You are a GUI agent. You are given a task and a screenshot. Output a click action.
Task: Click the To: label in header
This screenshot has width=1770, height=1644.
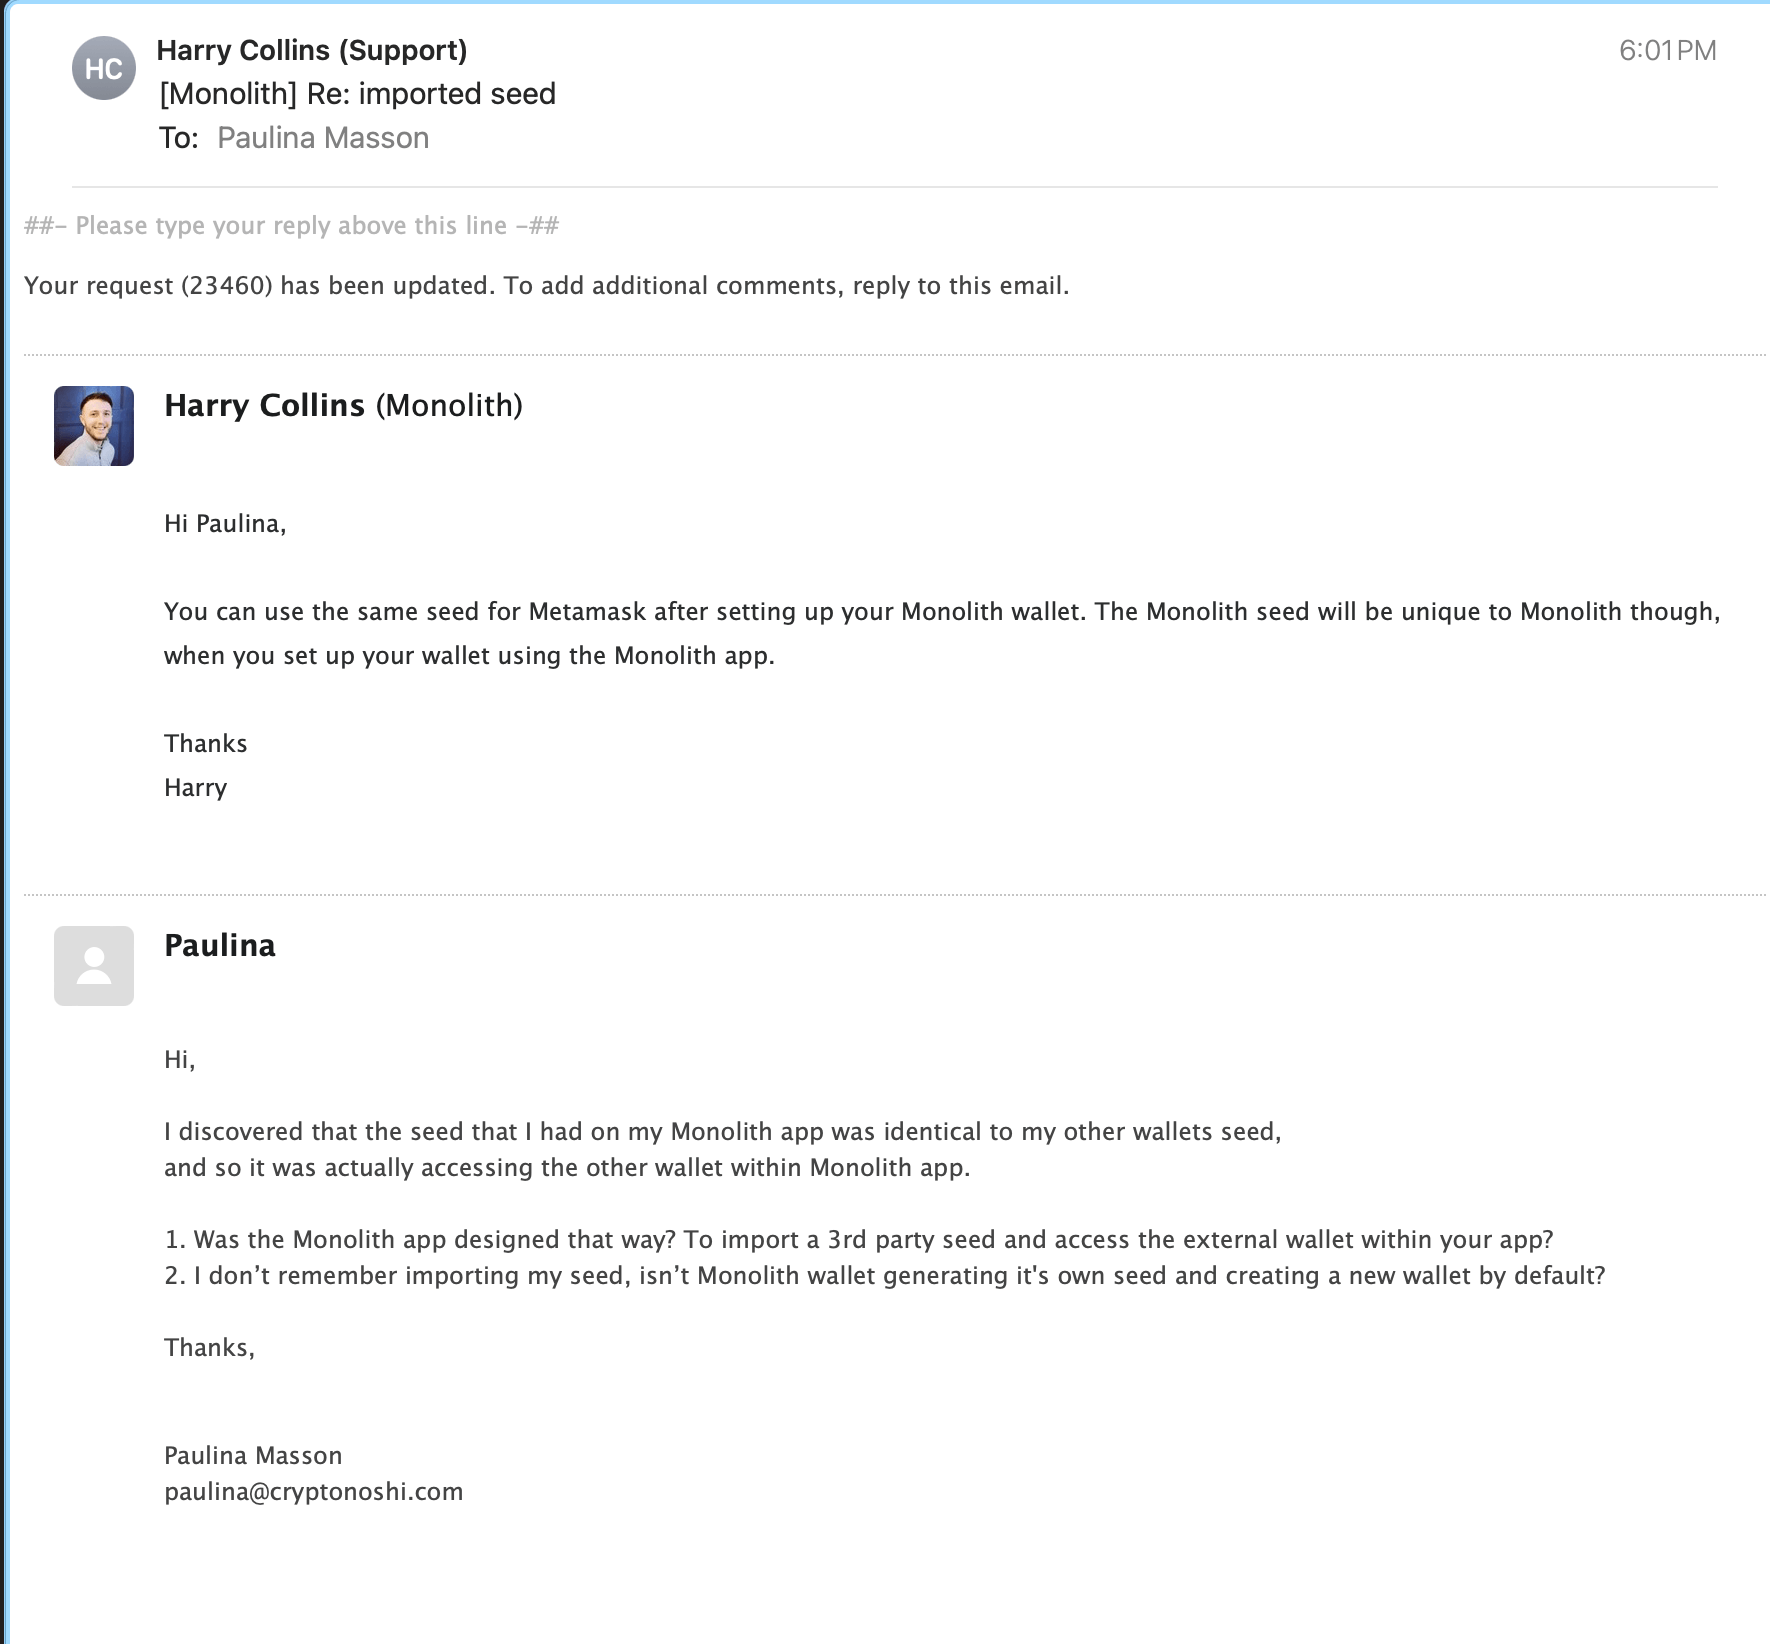point(179,138)
